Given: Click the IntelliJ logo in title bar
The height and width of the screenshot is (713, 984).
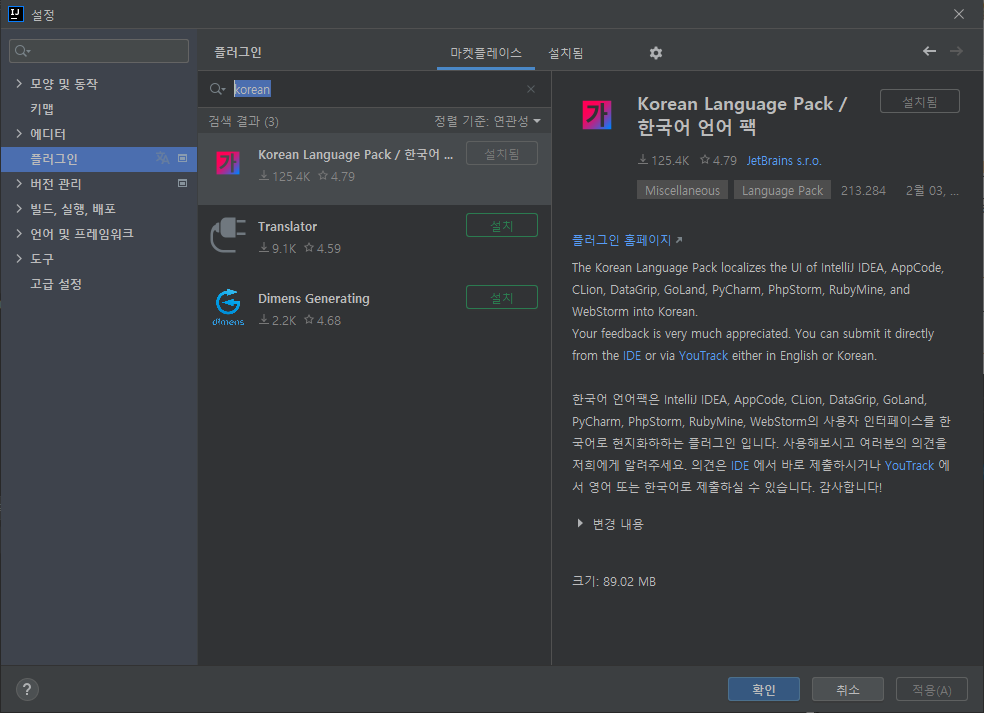Looking at the screenshot, I should 16,14.
